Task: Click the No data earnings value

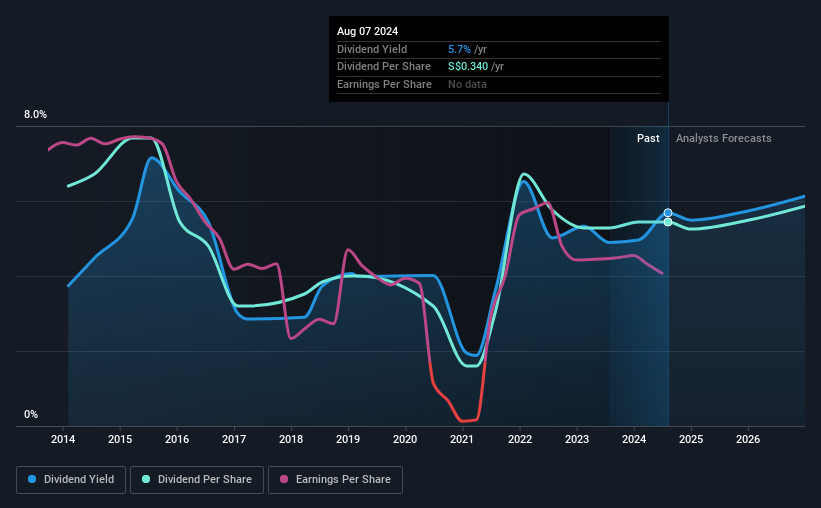Action: (467, 84)
